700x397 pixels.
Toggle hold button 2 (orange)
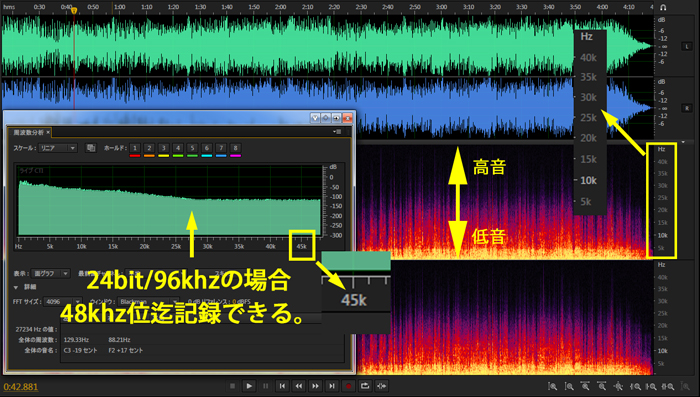pyautogui.click(x=149, y=148)
